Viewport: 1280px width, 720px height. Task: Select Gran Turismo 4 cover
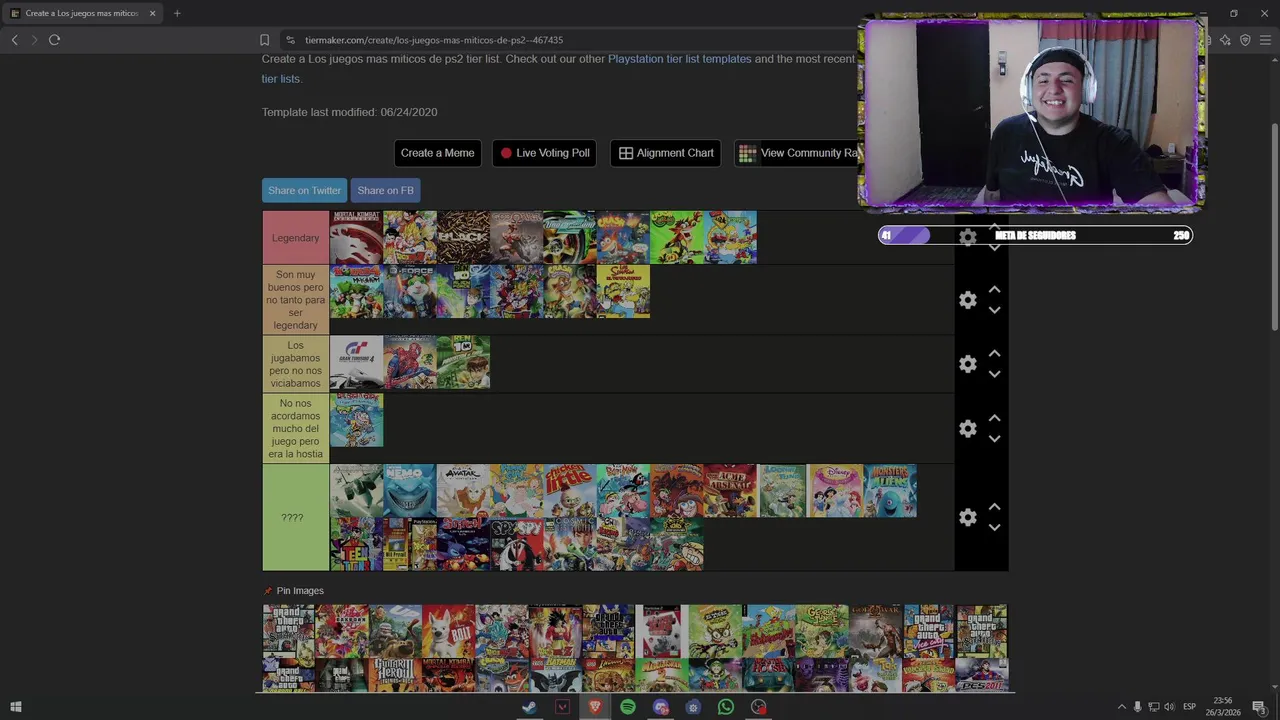[356, 362]
